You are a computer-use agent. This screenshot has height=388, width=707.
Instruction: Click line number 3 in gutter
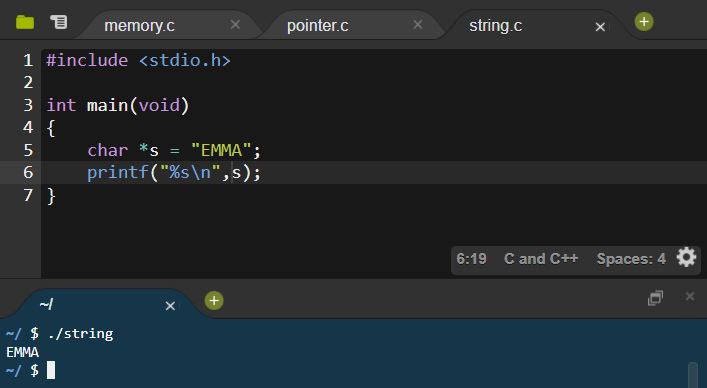pyautogui.click(x=28, y=105)
